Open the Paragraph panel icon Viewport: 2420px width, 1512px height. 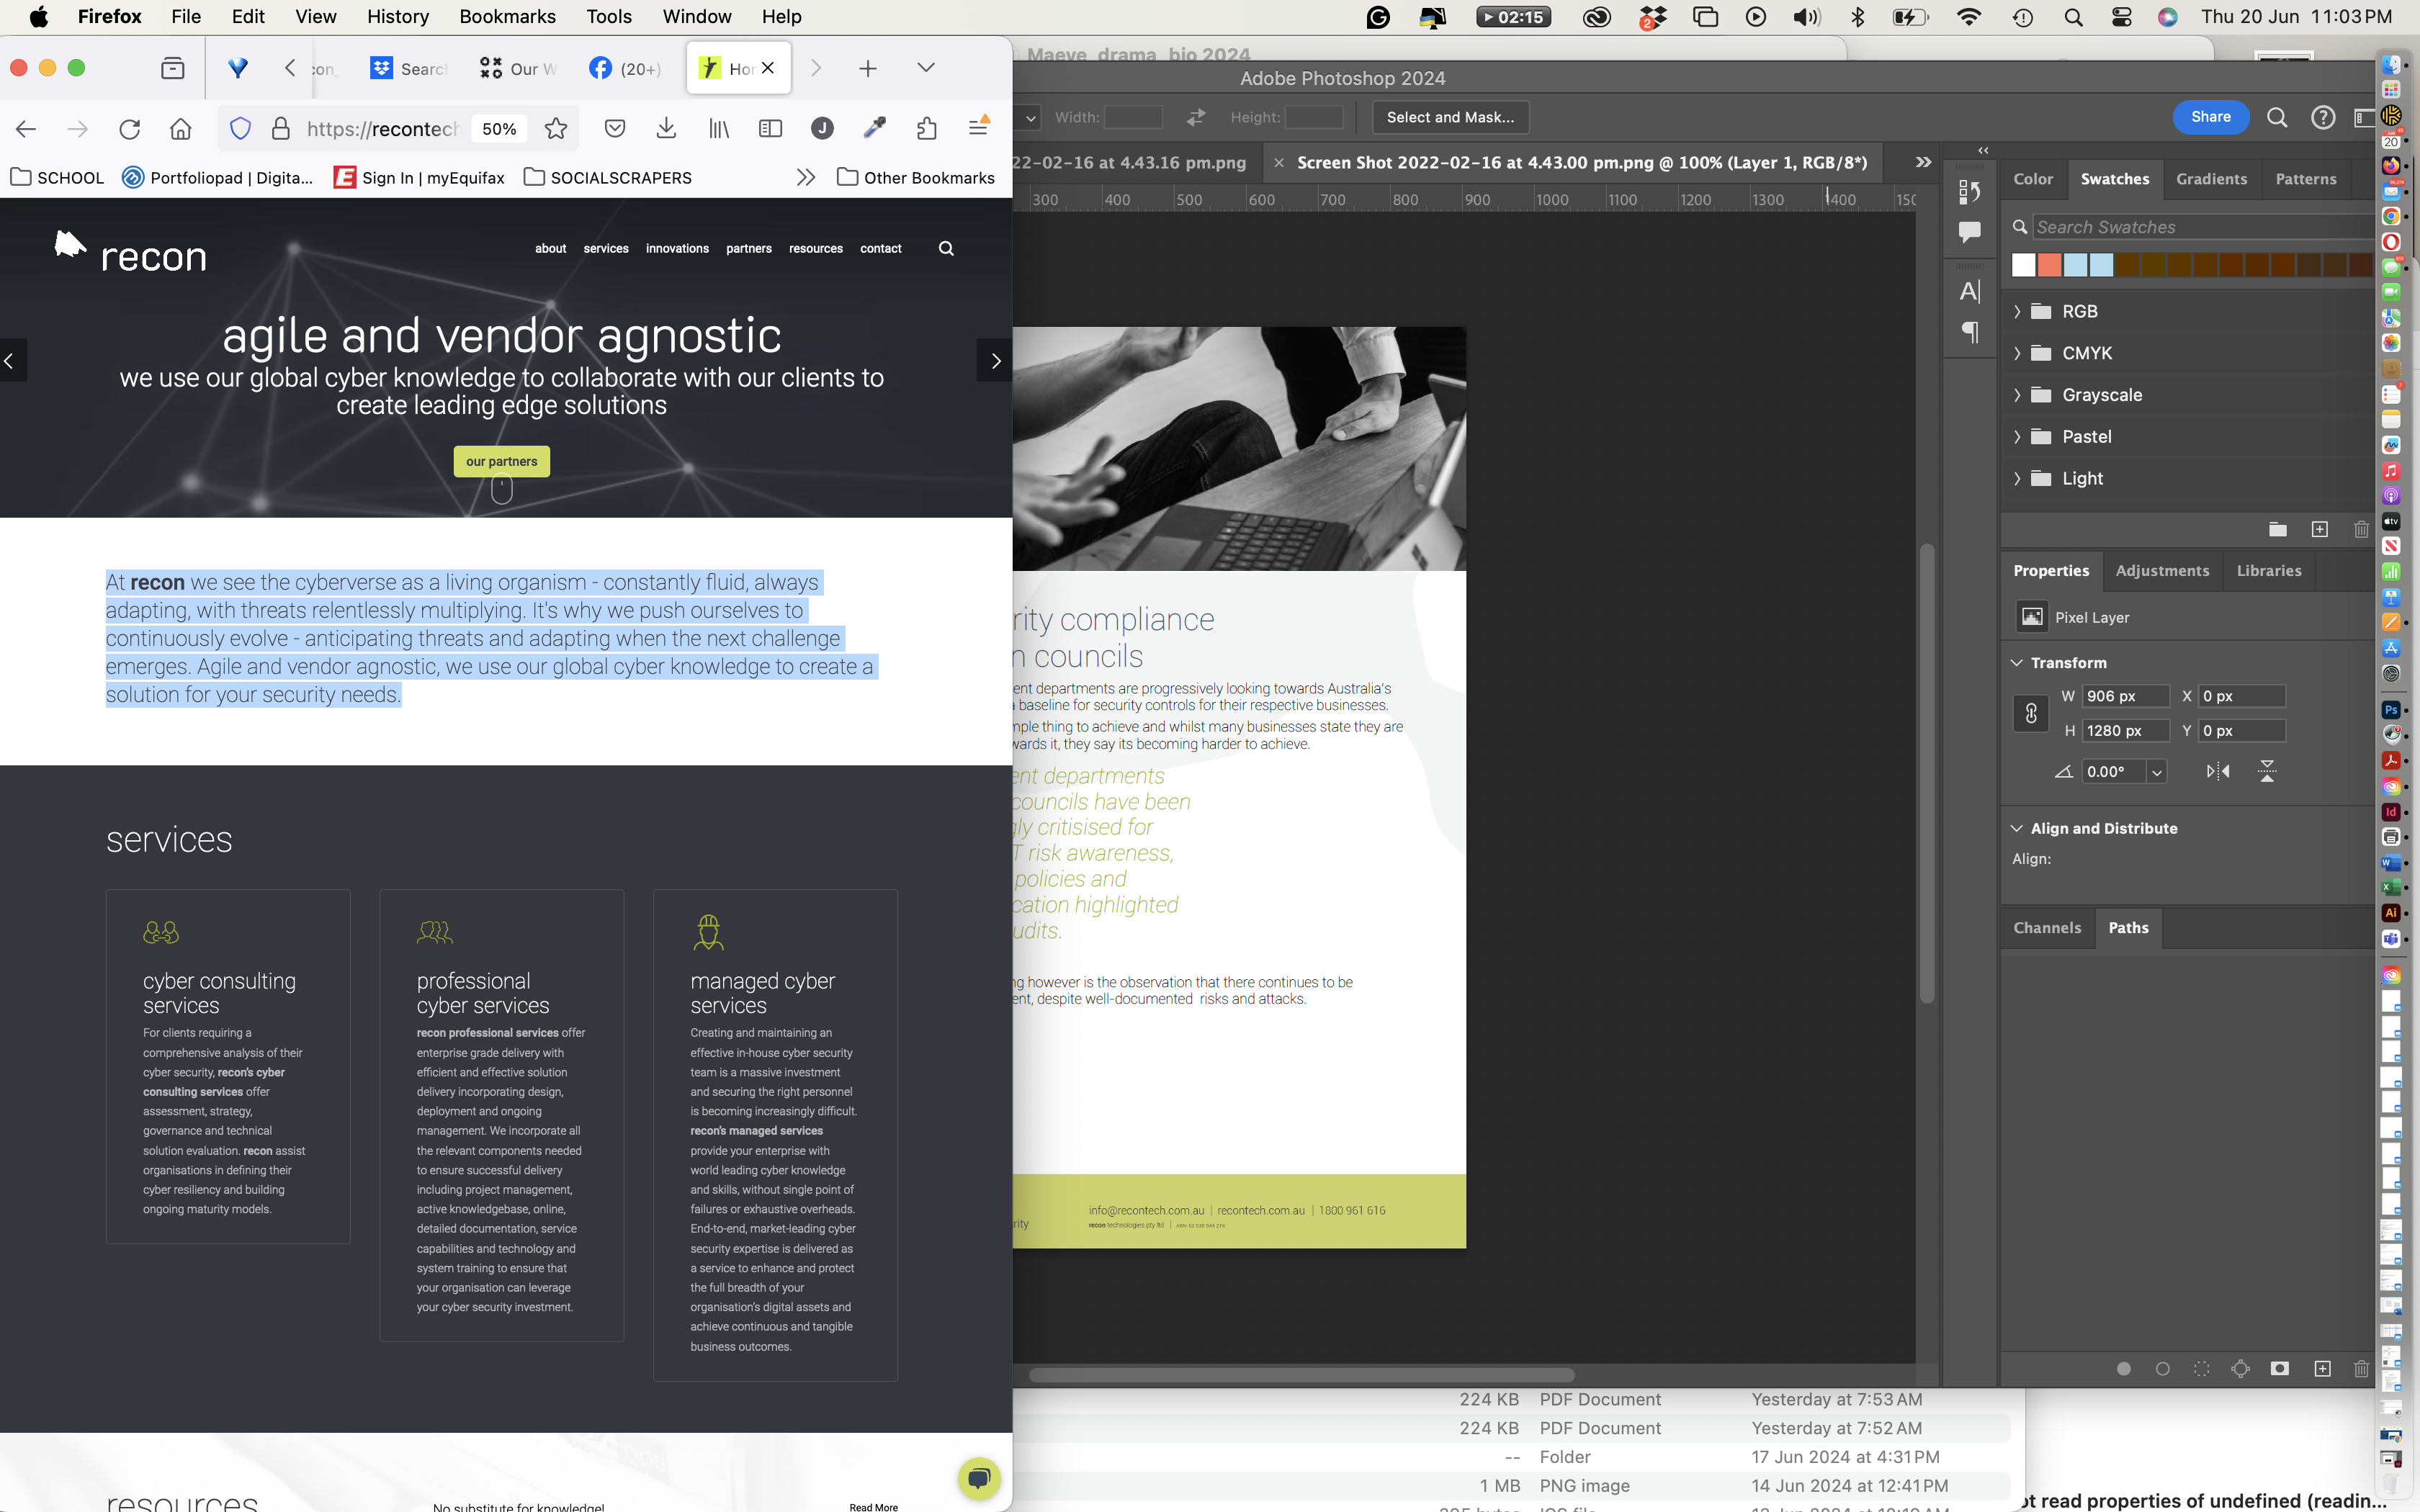1969,332
